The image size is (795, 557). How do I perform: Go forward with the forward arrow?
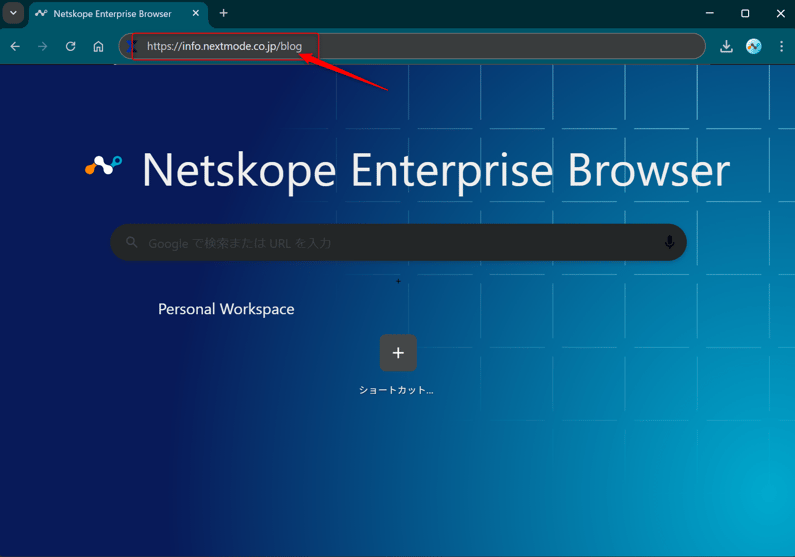point(43,46)
